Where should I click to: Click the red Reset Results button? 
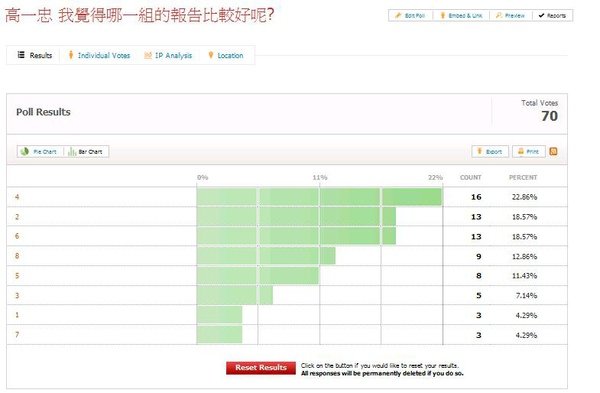coord(261,368)
